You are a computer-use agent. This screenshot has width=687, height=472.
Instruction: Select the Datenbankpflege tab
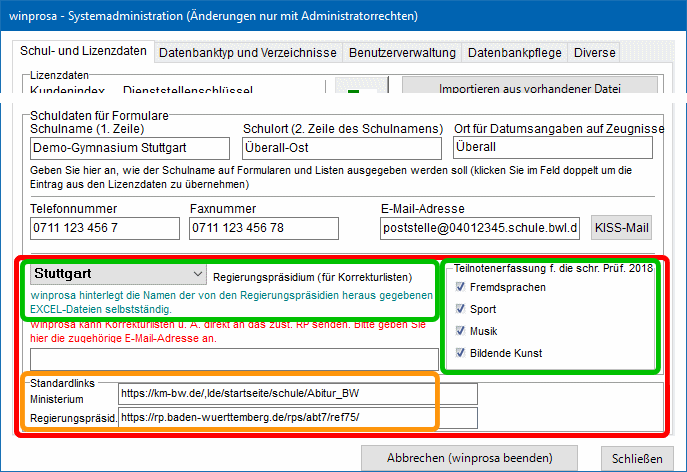coord(515,53)
